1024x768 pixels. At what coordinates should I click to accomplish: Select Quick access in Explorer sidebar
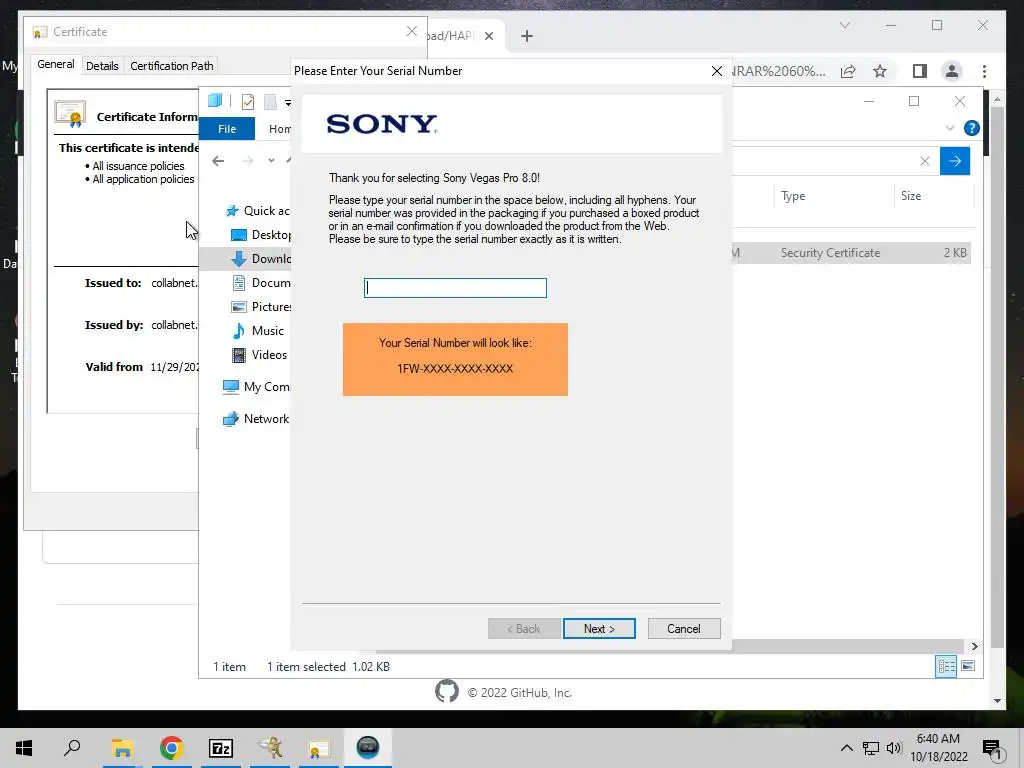click(257, 210)
